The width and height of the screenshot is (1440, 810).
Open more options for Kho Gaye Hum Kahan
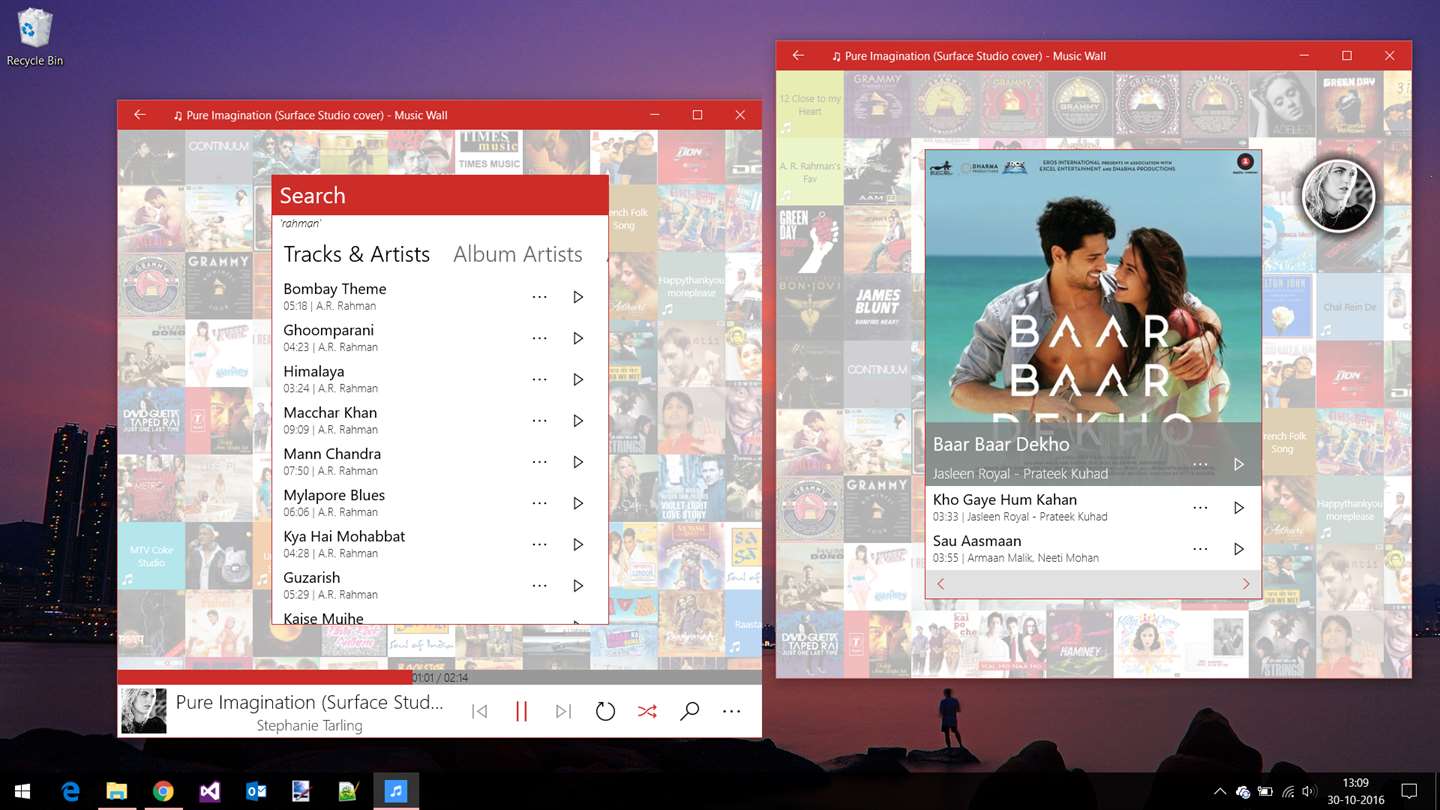[x=1200, y=508]
